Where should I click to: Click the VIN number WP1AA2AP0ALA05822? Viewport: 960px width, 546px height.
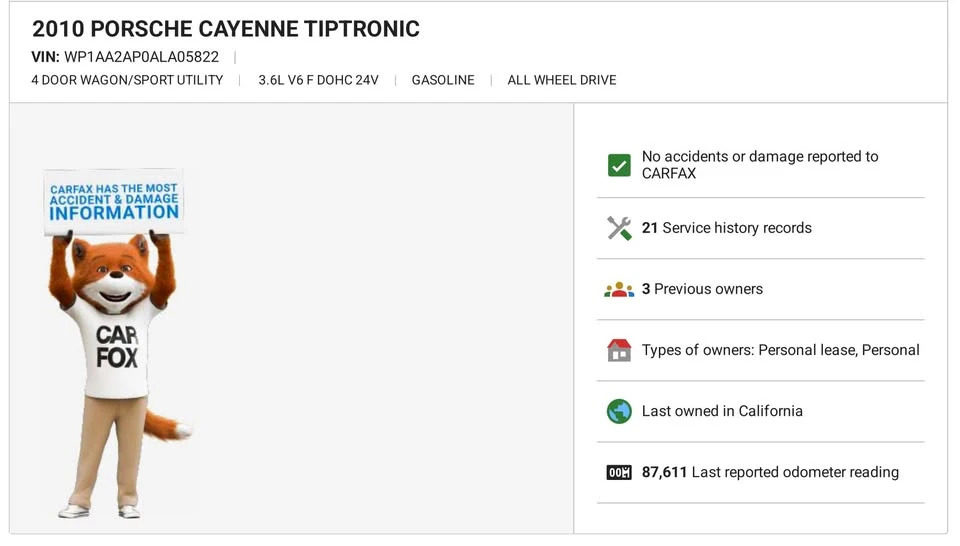pos(141,57)
